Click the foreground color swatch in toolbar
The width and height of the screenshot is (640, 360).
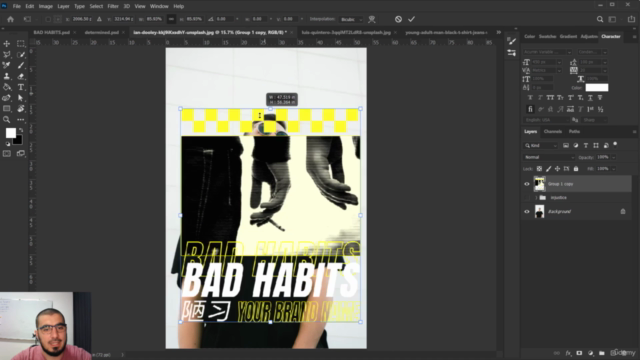click(x=10, y=133)
